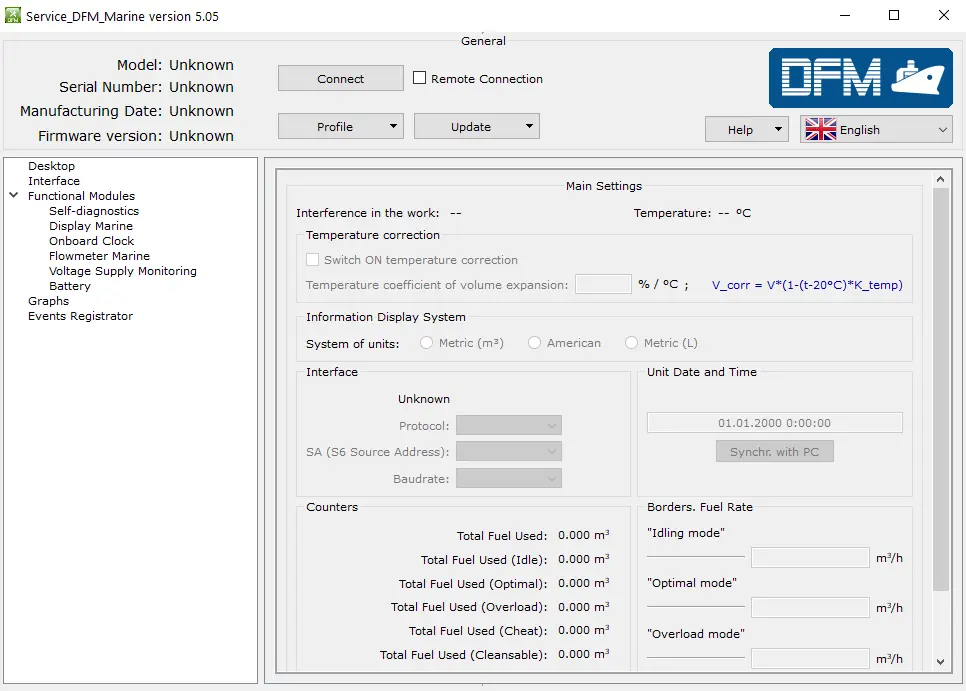The height and width of the screenshot is (691, 966).
Task: Click the temperature coefficient input field
Action: [603, 284]
